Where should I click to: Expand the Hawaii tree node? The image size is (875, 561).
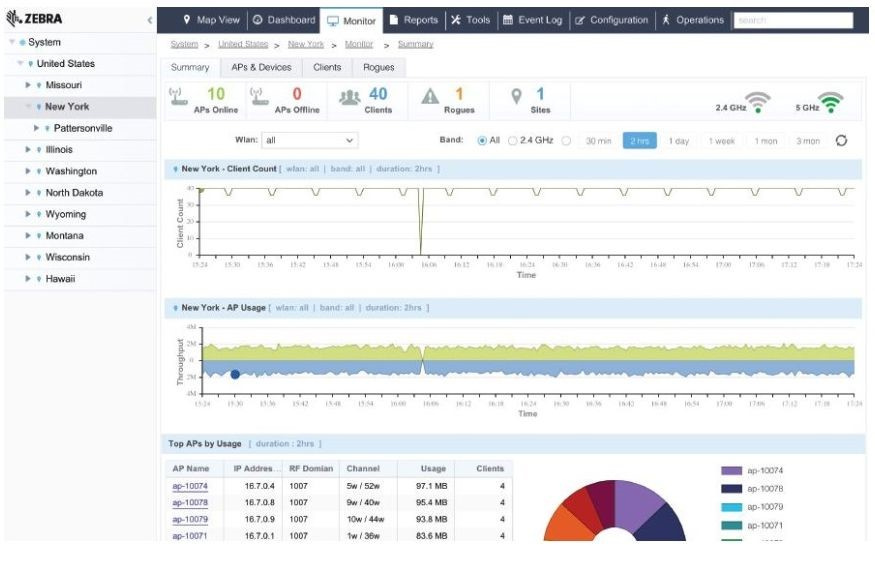28,279
